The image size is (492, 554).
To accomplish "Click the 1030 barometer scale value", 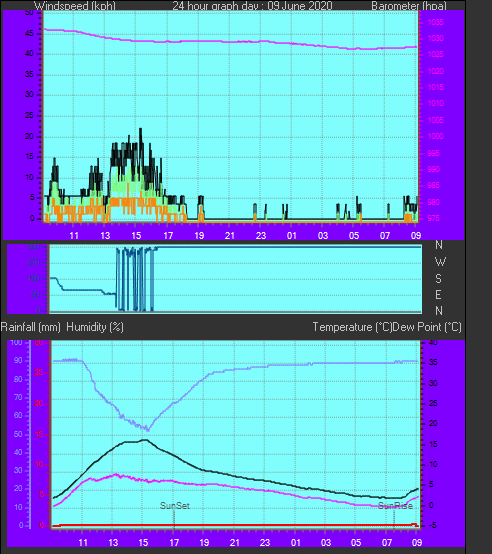I will point(435,38).
